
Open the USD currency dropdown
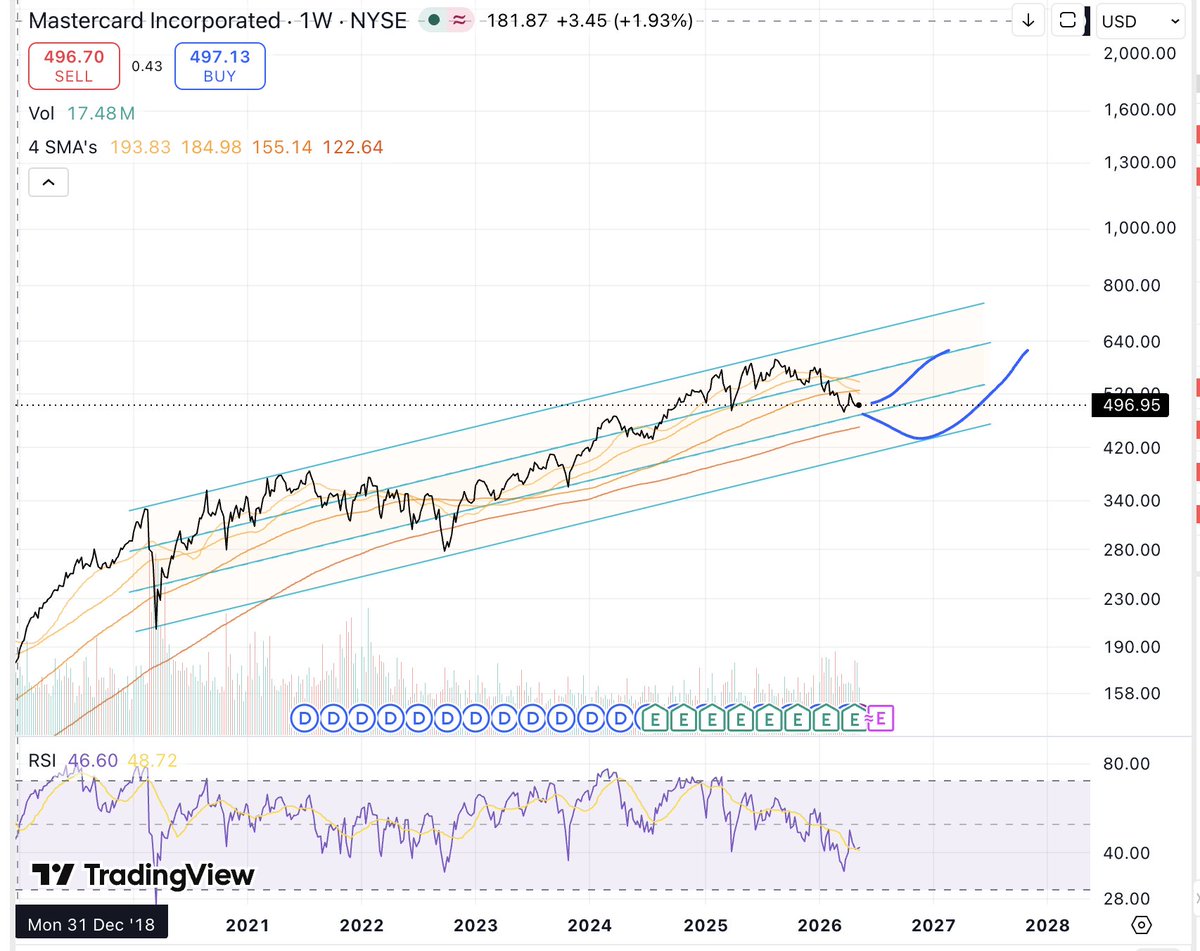point(1140,20)
